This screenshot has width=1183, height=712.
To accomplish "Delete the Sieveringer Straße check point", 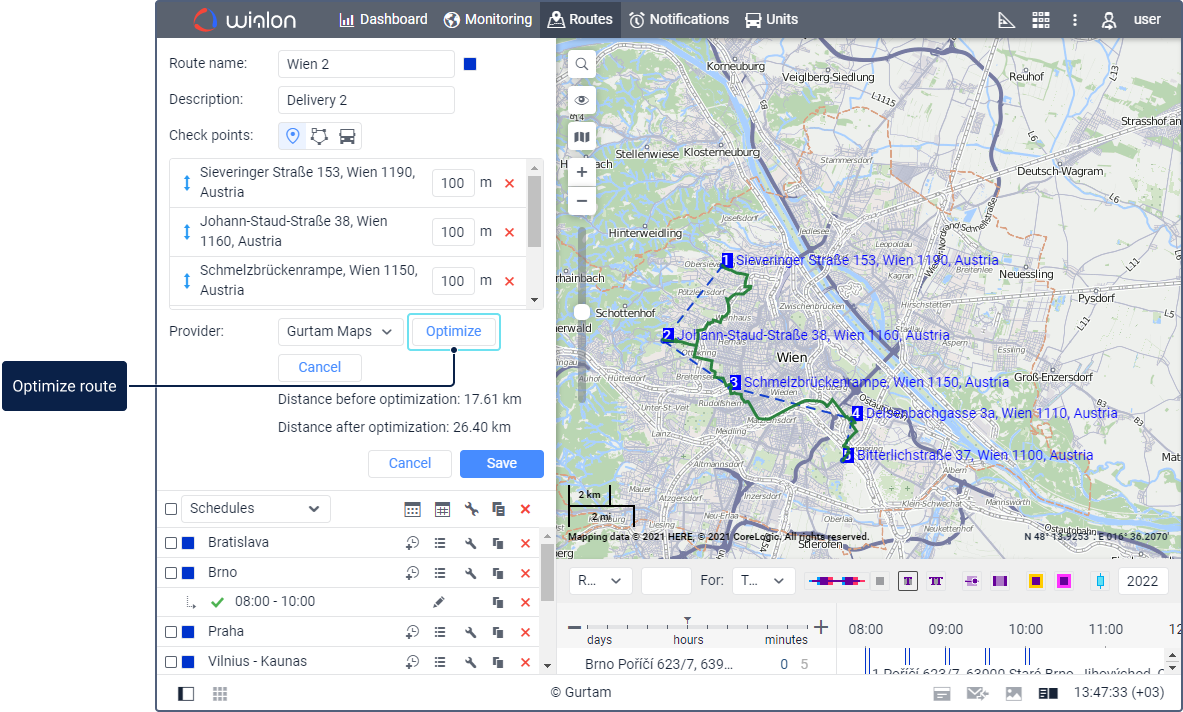I will (509, 184).
